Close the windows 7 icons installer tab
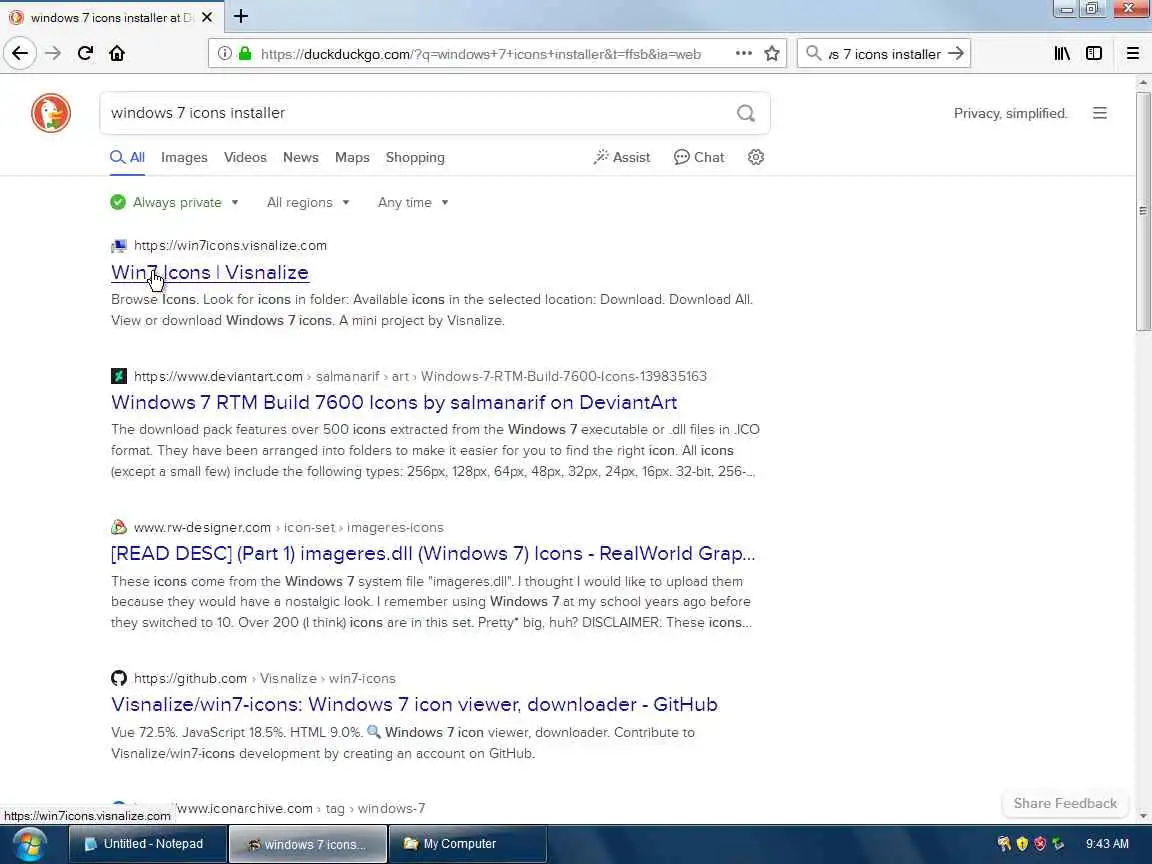The image size is (1152, 864). click(207, 17)
